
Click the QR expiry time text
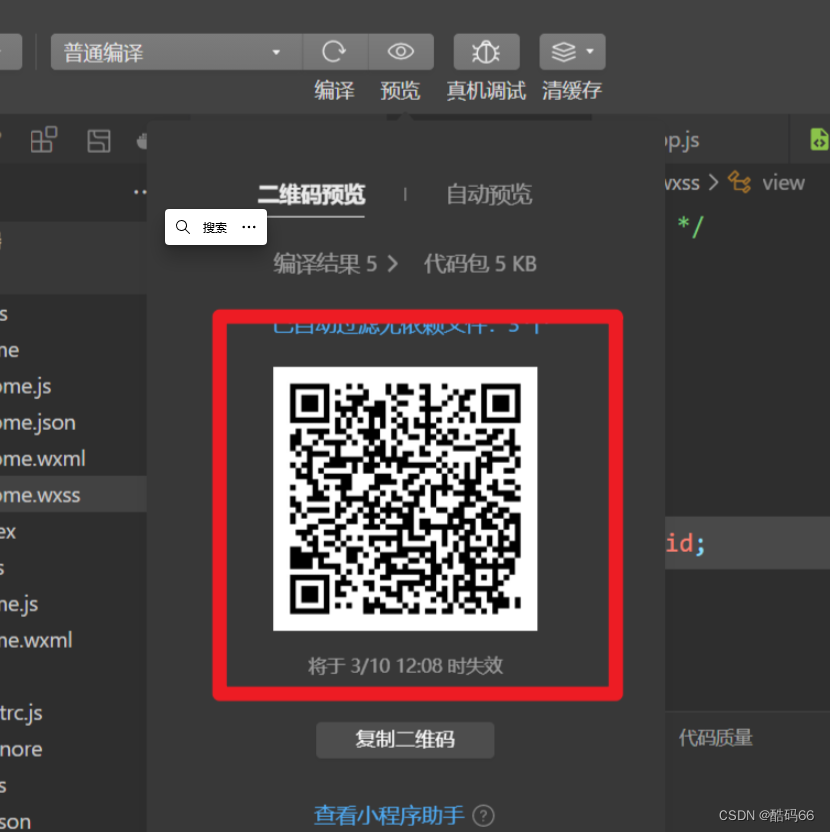click(x=405, y=665)
